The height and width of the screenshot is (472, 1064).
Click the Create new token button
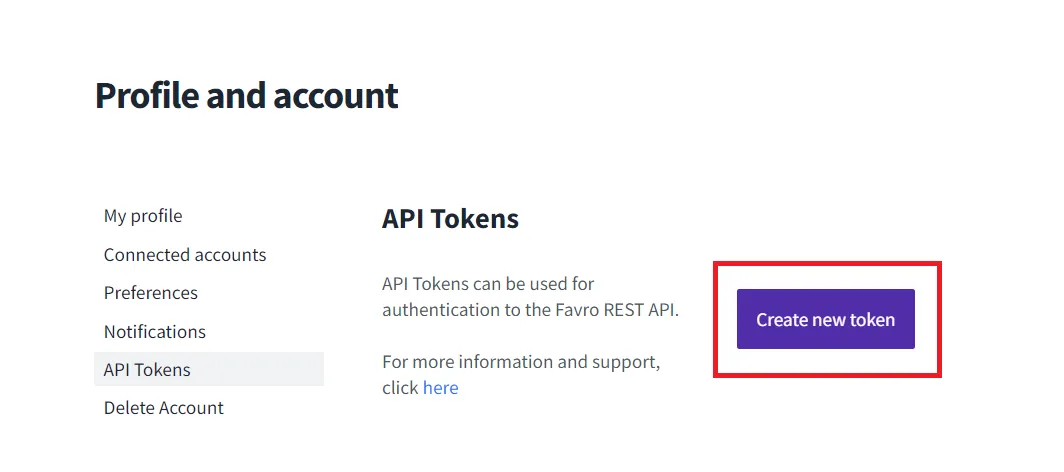825,320
